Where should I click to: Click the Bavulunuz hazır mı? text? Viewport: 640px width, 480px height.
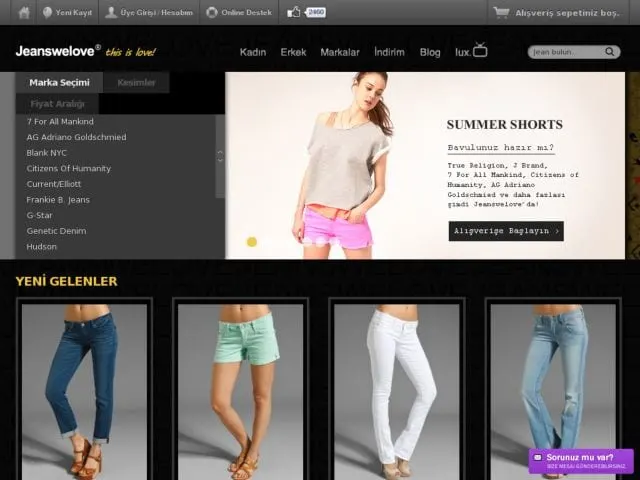501,147
